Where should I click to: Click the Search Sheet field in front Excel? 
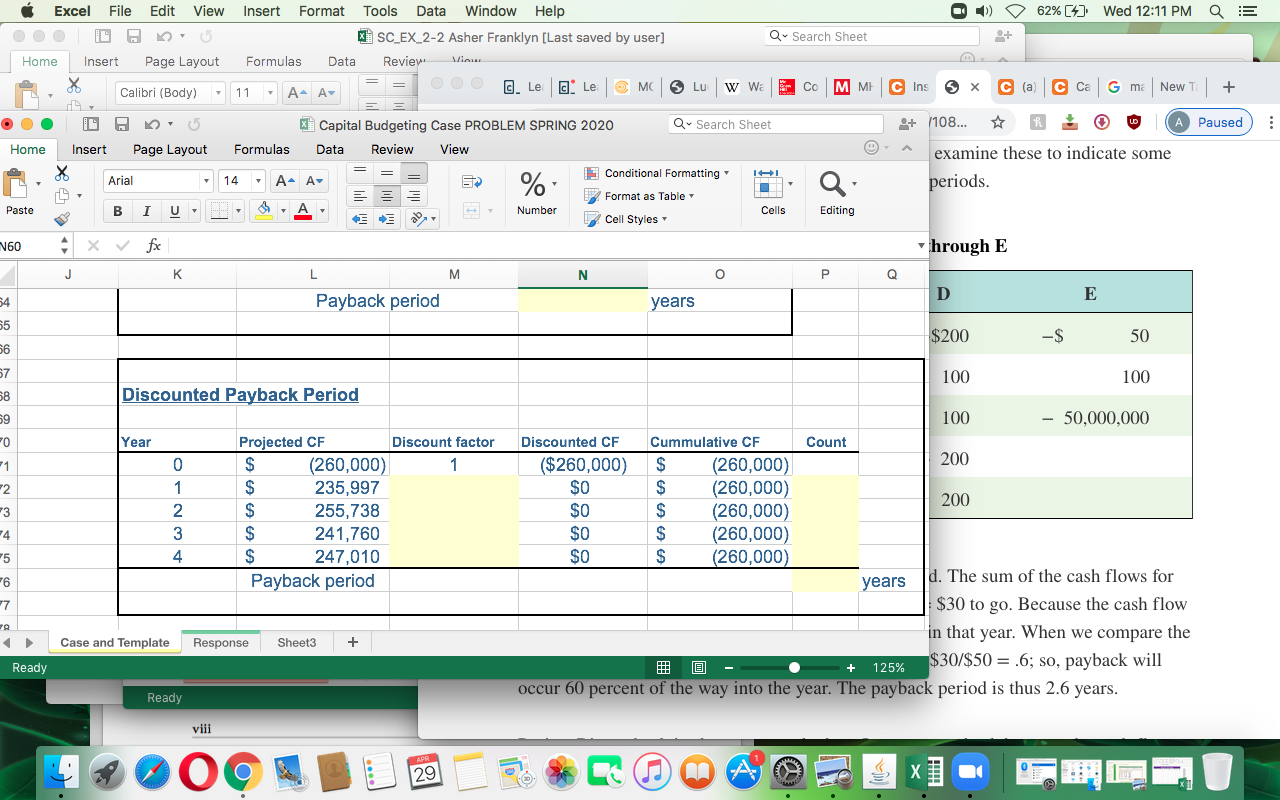776,124
